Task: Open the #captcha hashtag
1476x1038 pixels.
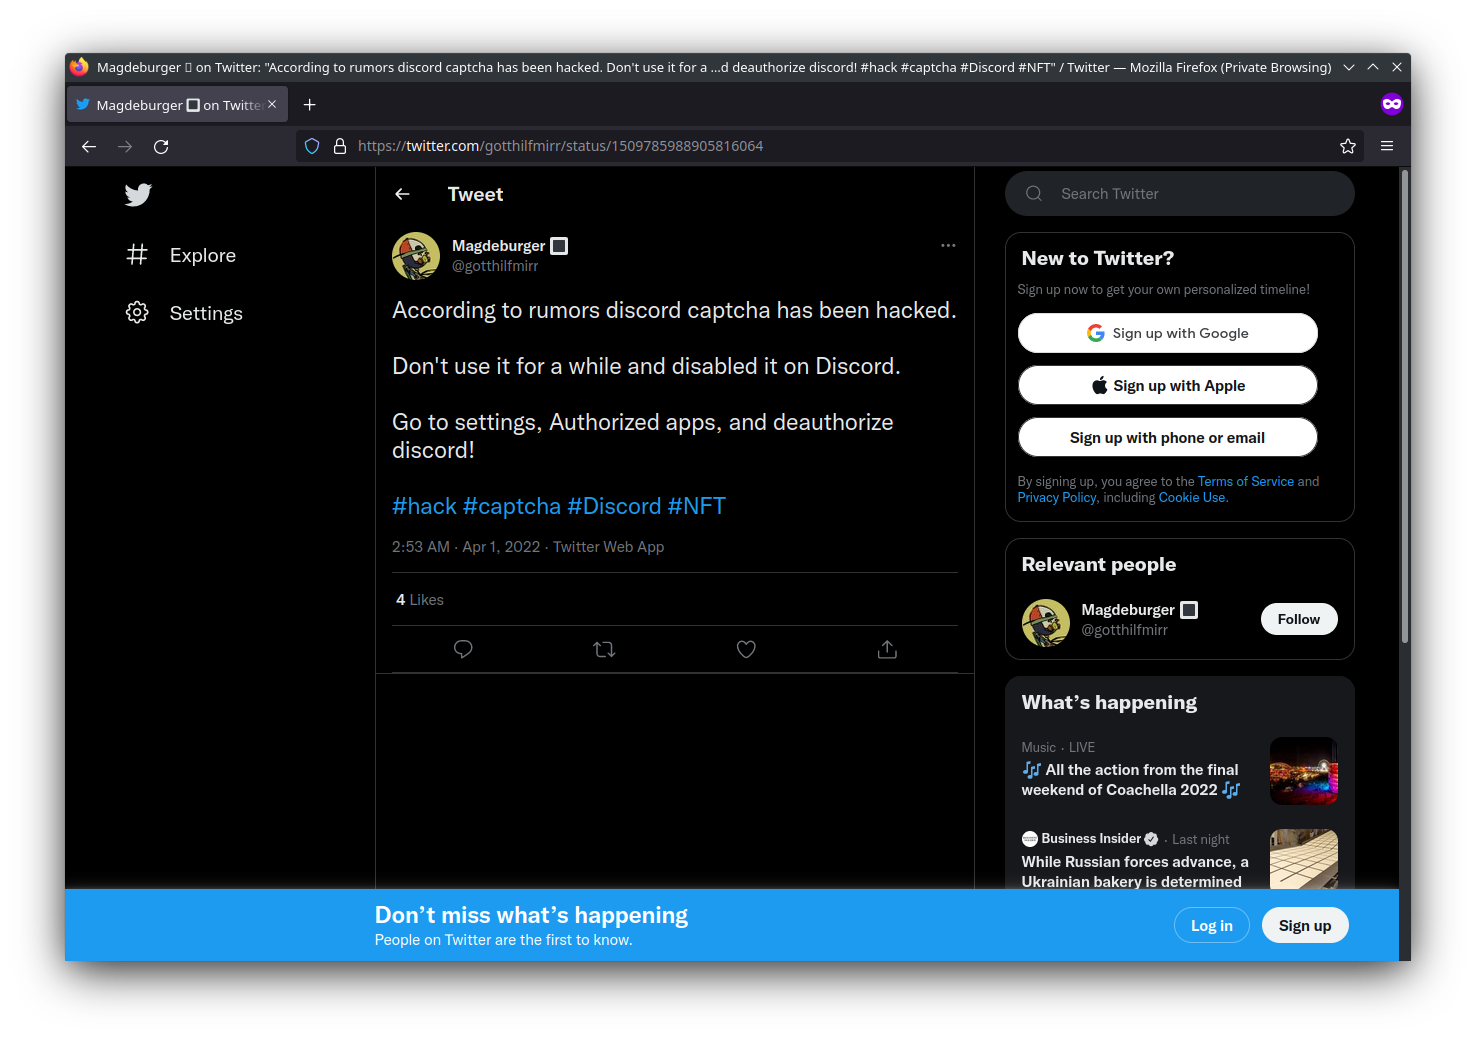Action: point(512,506)
